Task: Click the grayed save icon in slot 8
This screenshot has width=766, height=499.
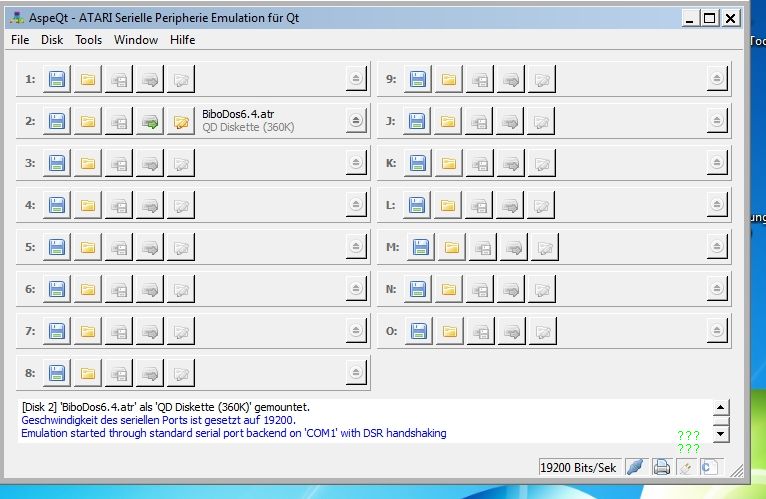Action: [x=119, y=373]
